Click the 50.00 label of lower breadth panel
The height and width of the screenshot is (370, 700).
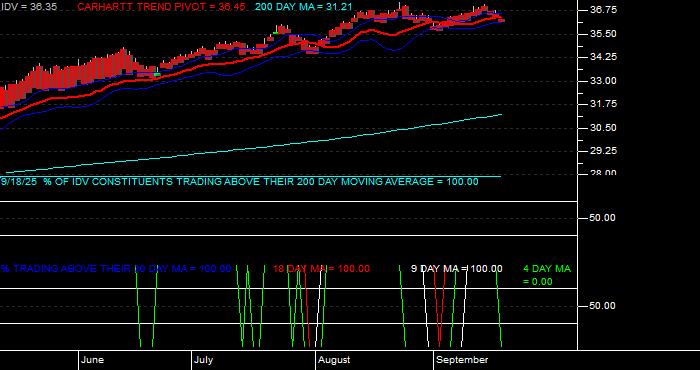[603, 306]
